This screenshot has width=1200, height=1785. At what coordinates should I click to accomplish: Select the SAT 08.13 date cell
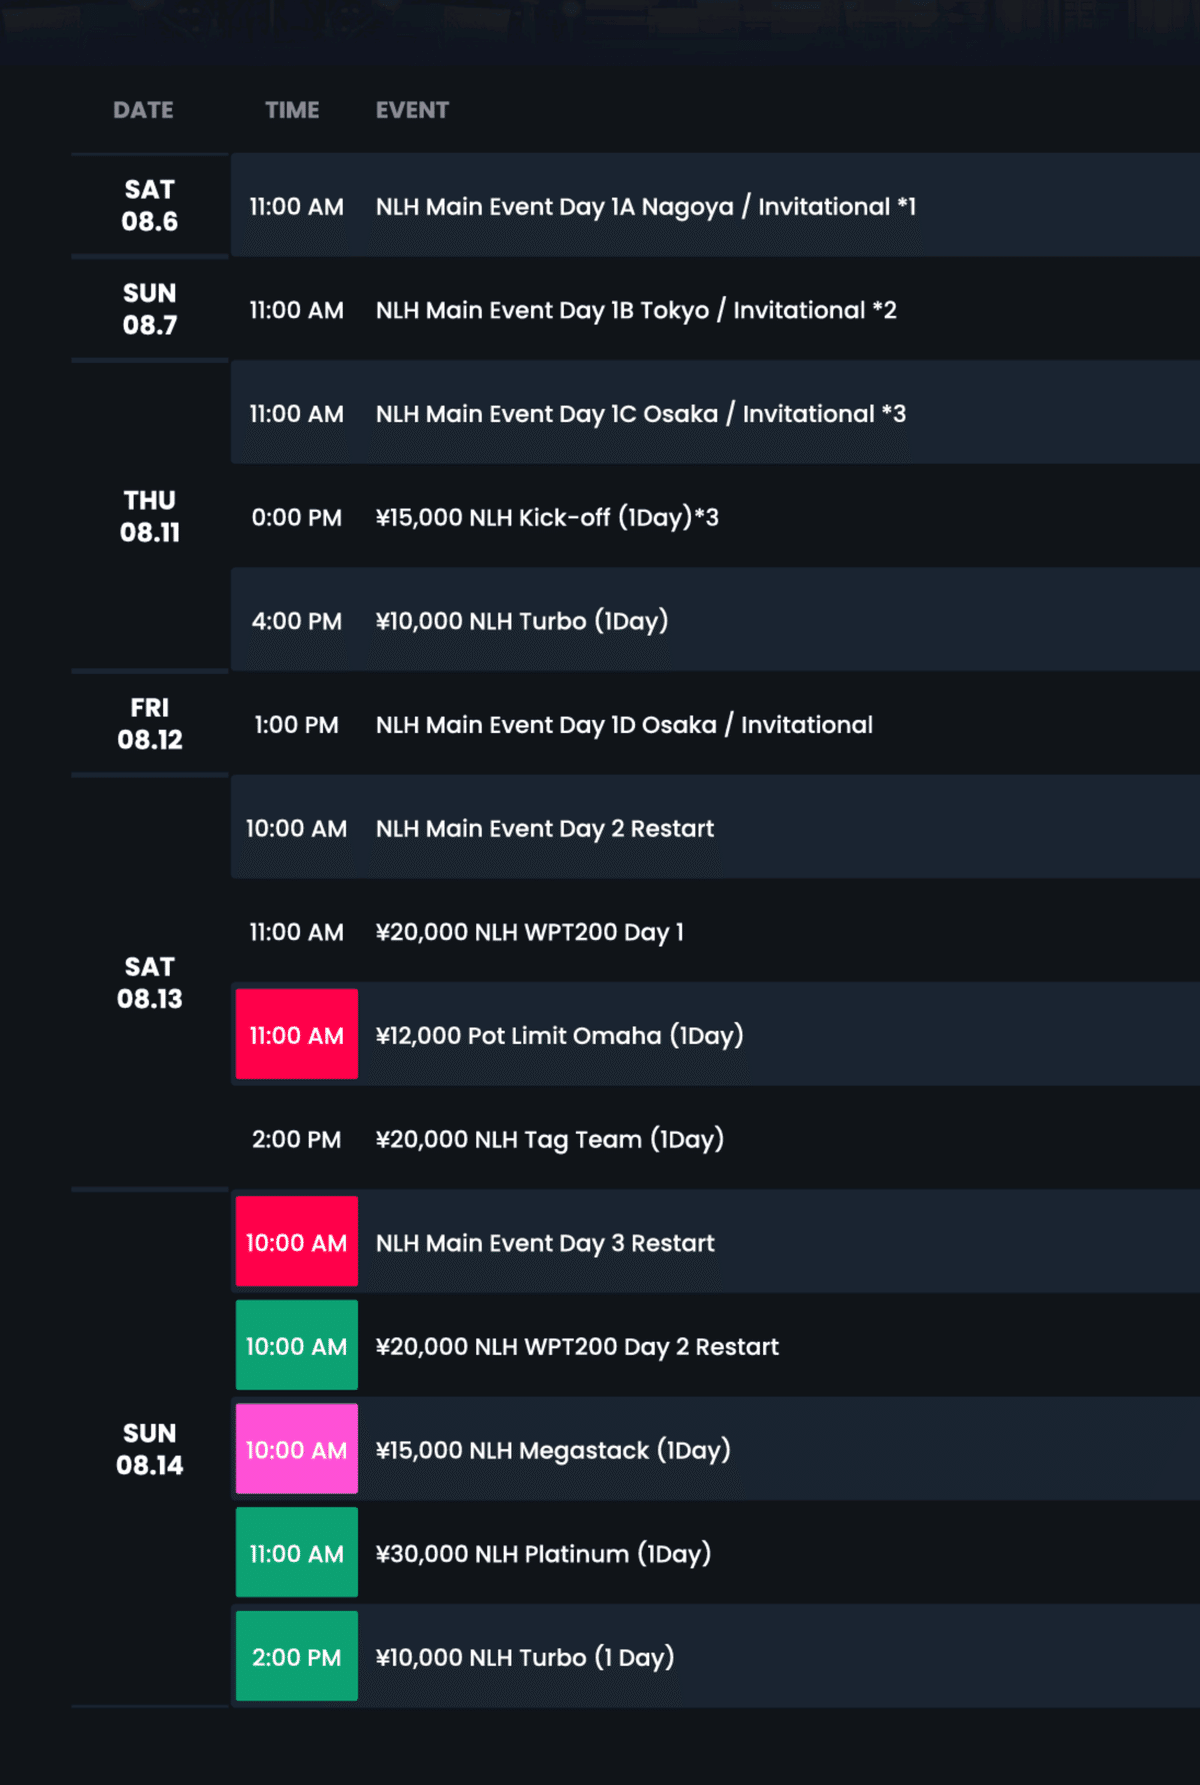click(x=150, y=982)
